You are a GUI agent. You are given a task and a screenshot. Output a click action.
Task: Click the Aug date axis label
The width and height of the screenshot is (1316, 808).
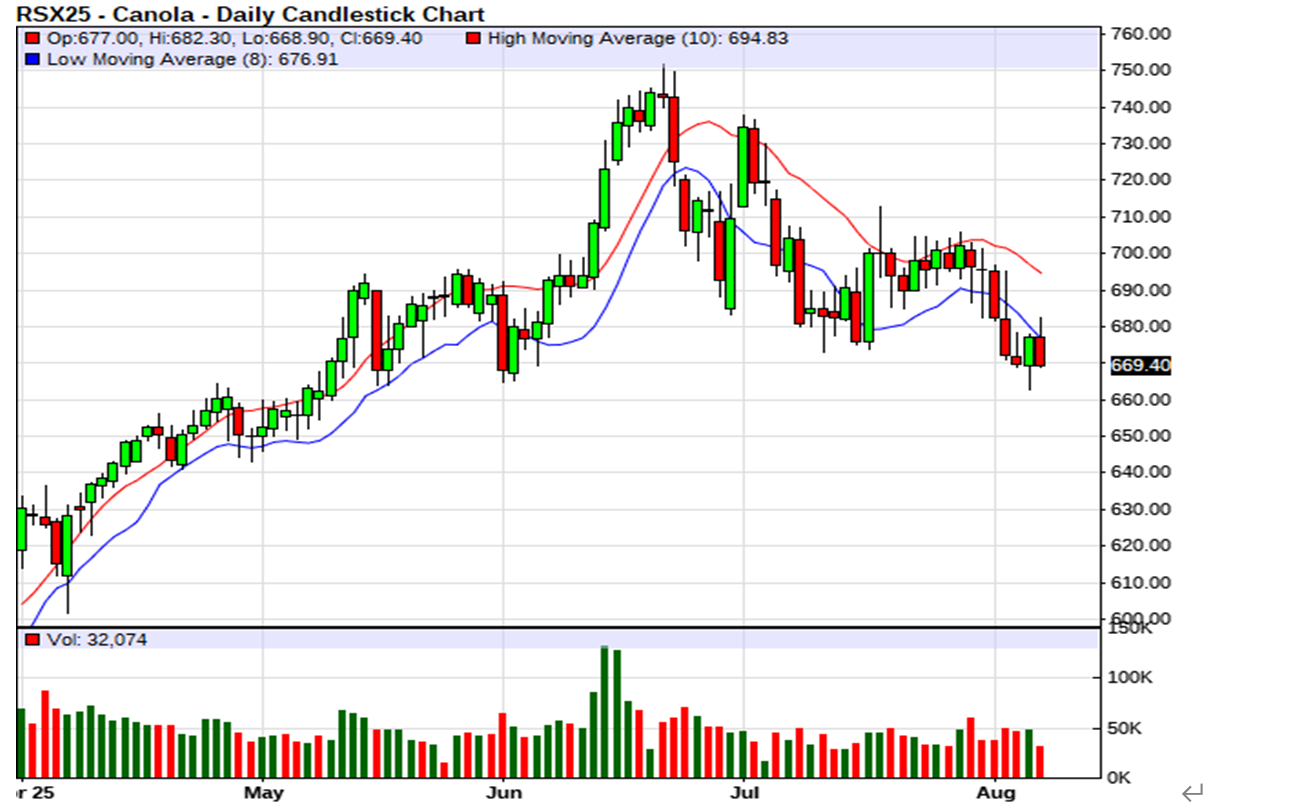(x=996, y=793)
